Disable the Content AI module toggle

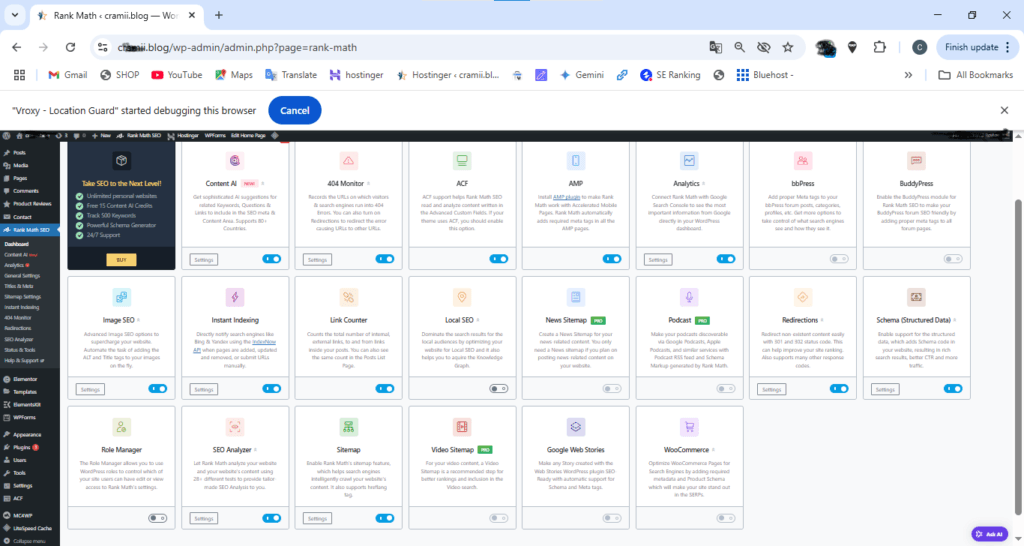[272, 259]
